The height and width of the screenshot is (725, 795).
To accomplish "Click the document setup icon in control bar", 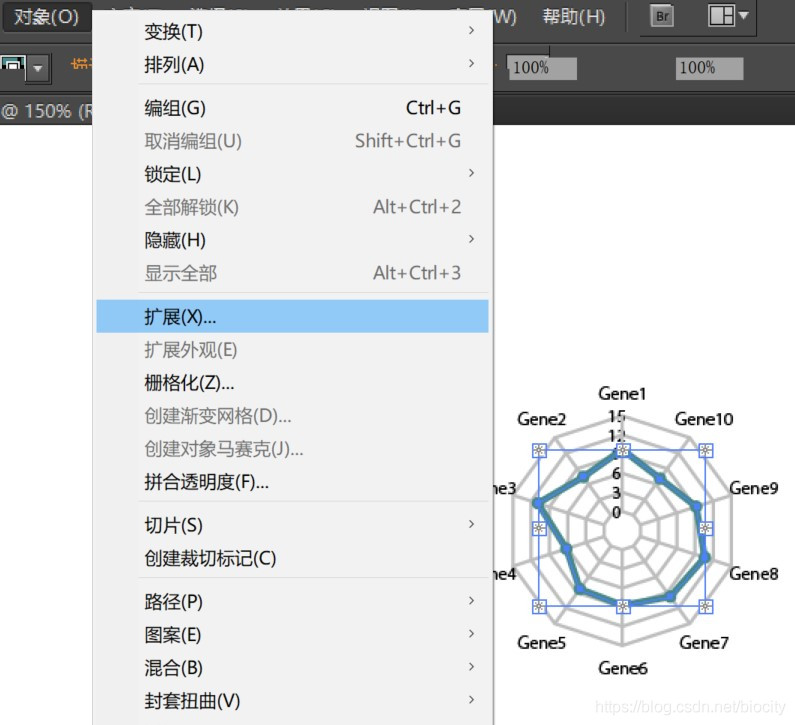I will [x=12, y=65].
